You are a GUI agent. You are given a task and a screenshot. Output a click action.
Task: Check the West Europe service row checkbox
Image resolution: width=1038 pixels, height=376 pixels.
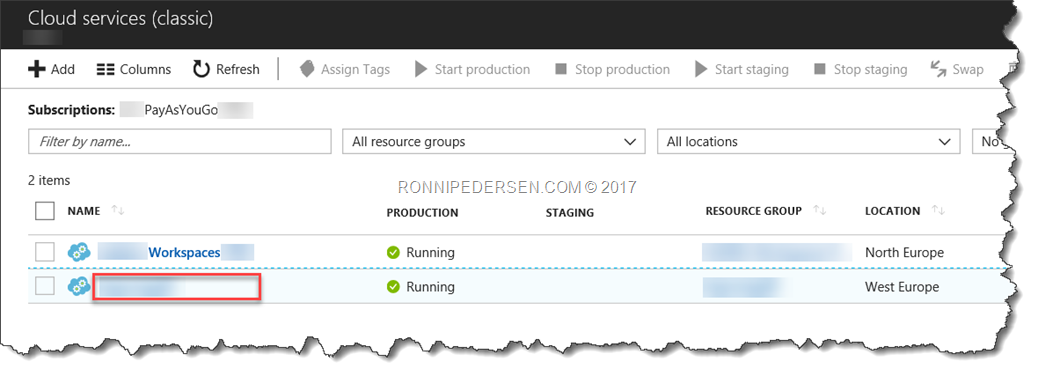coord(44,287)
